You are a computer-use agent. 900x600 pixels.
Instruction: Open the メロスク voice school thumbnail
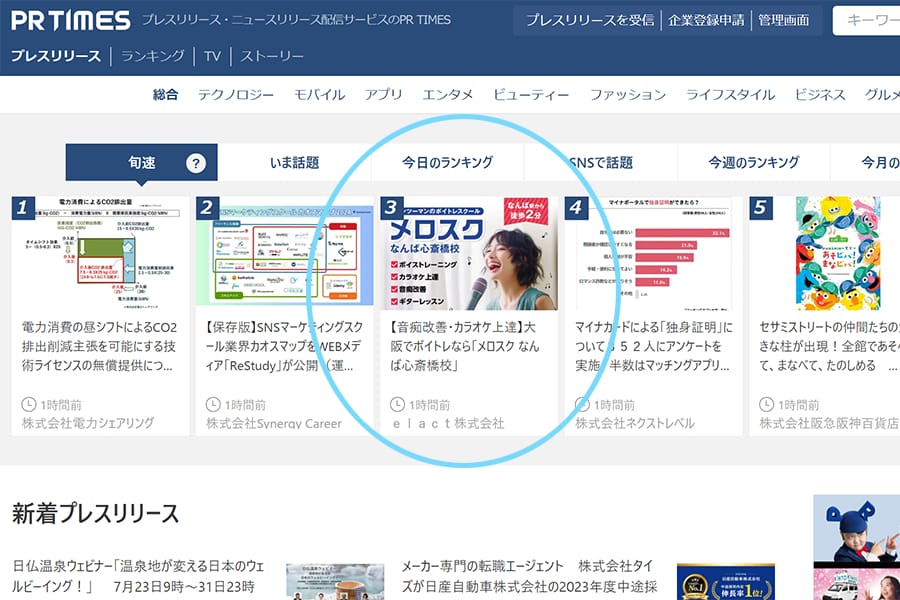[x=469, y=253]
